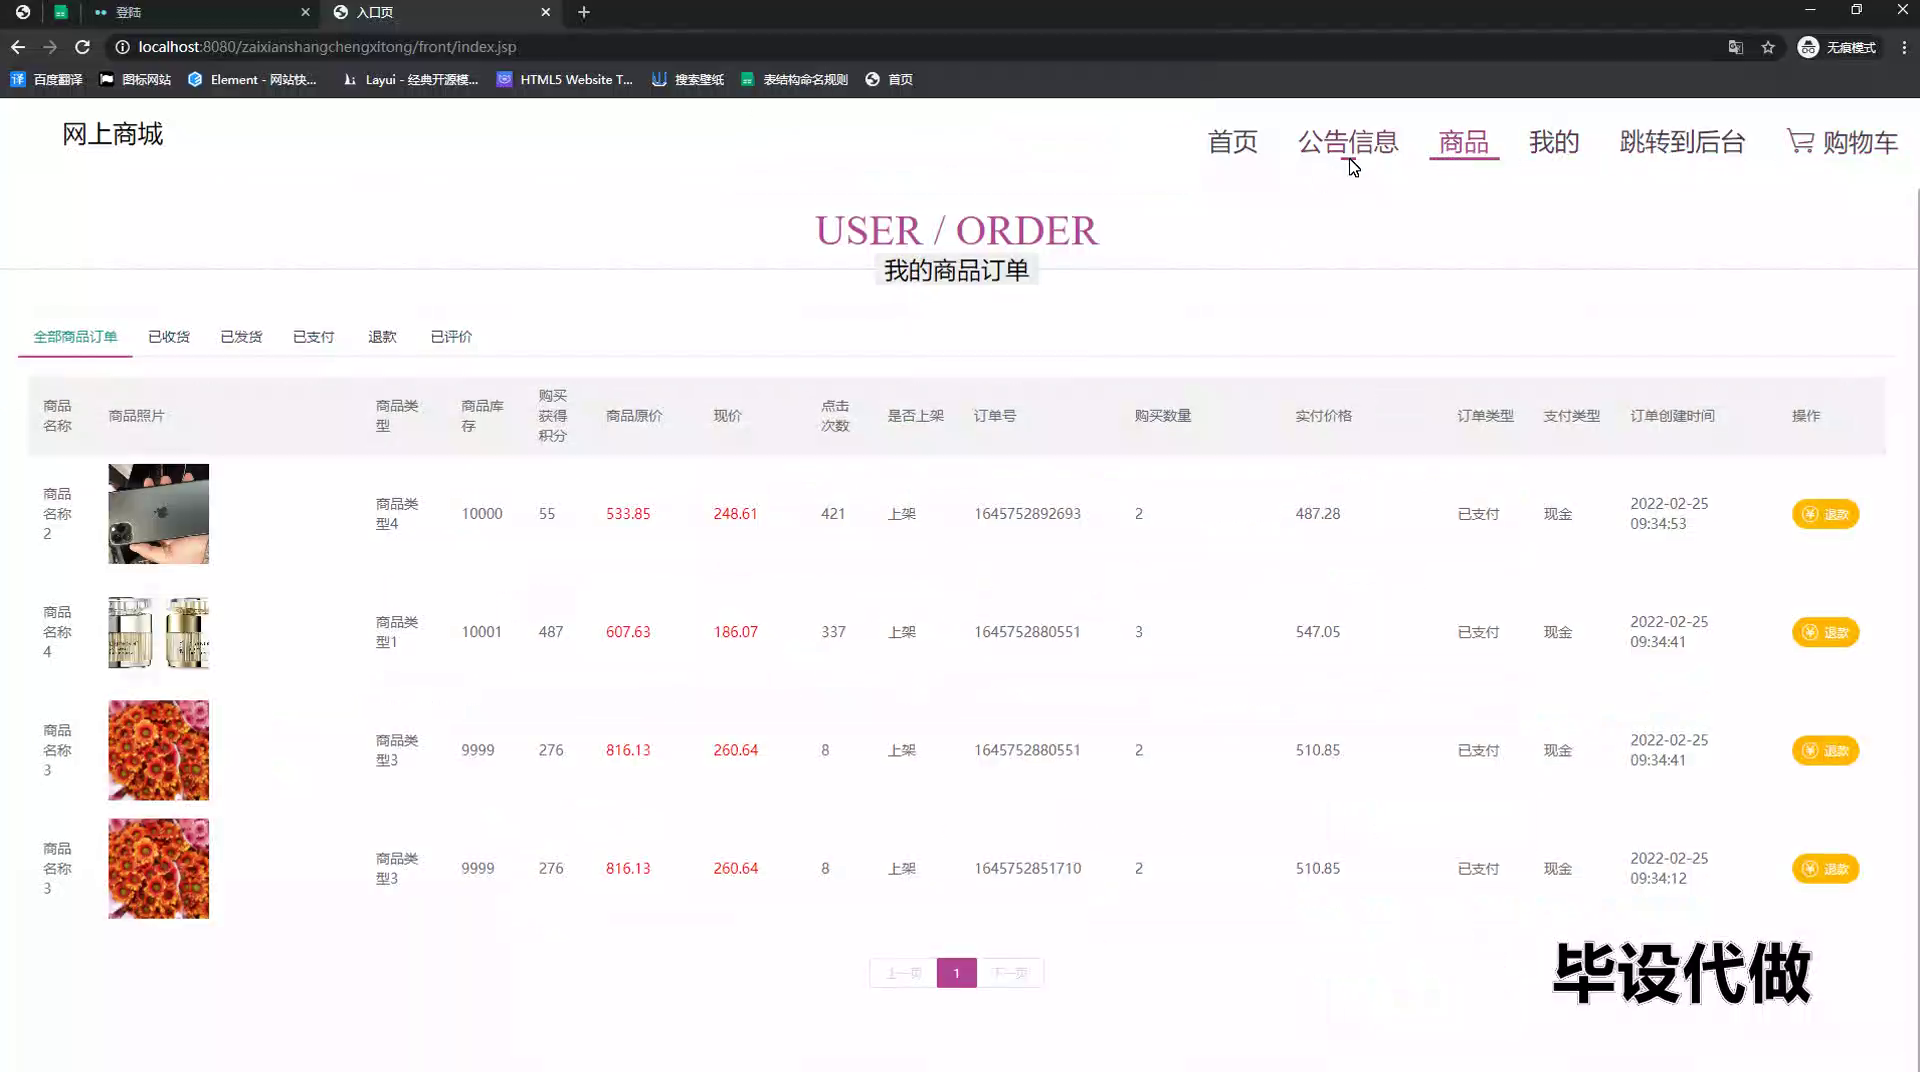Open 首页 bookmark in bookmarks bar
Viewport: 1920px width, 1072px height.
889,79
